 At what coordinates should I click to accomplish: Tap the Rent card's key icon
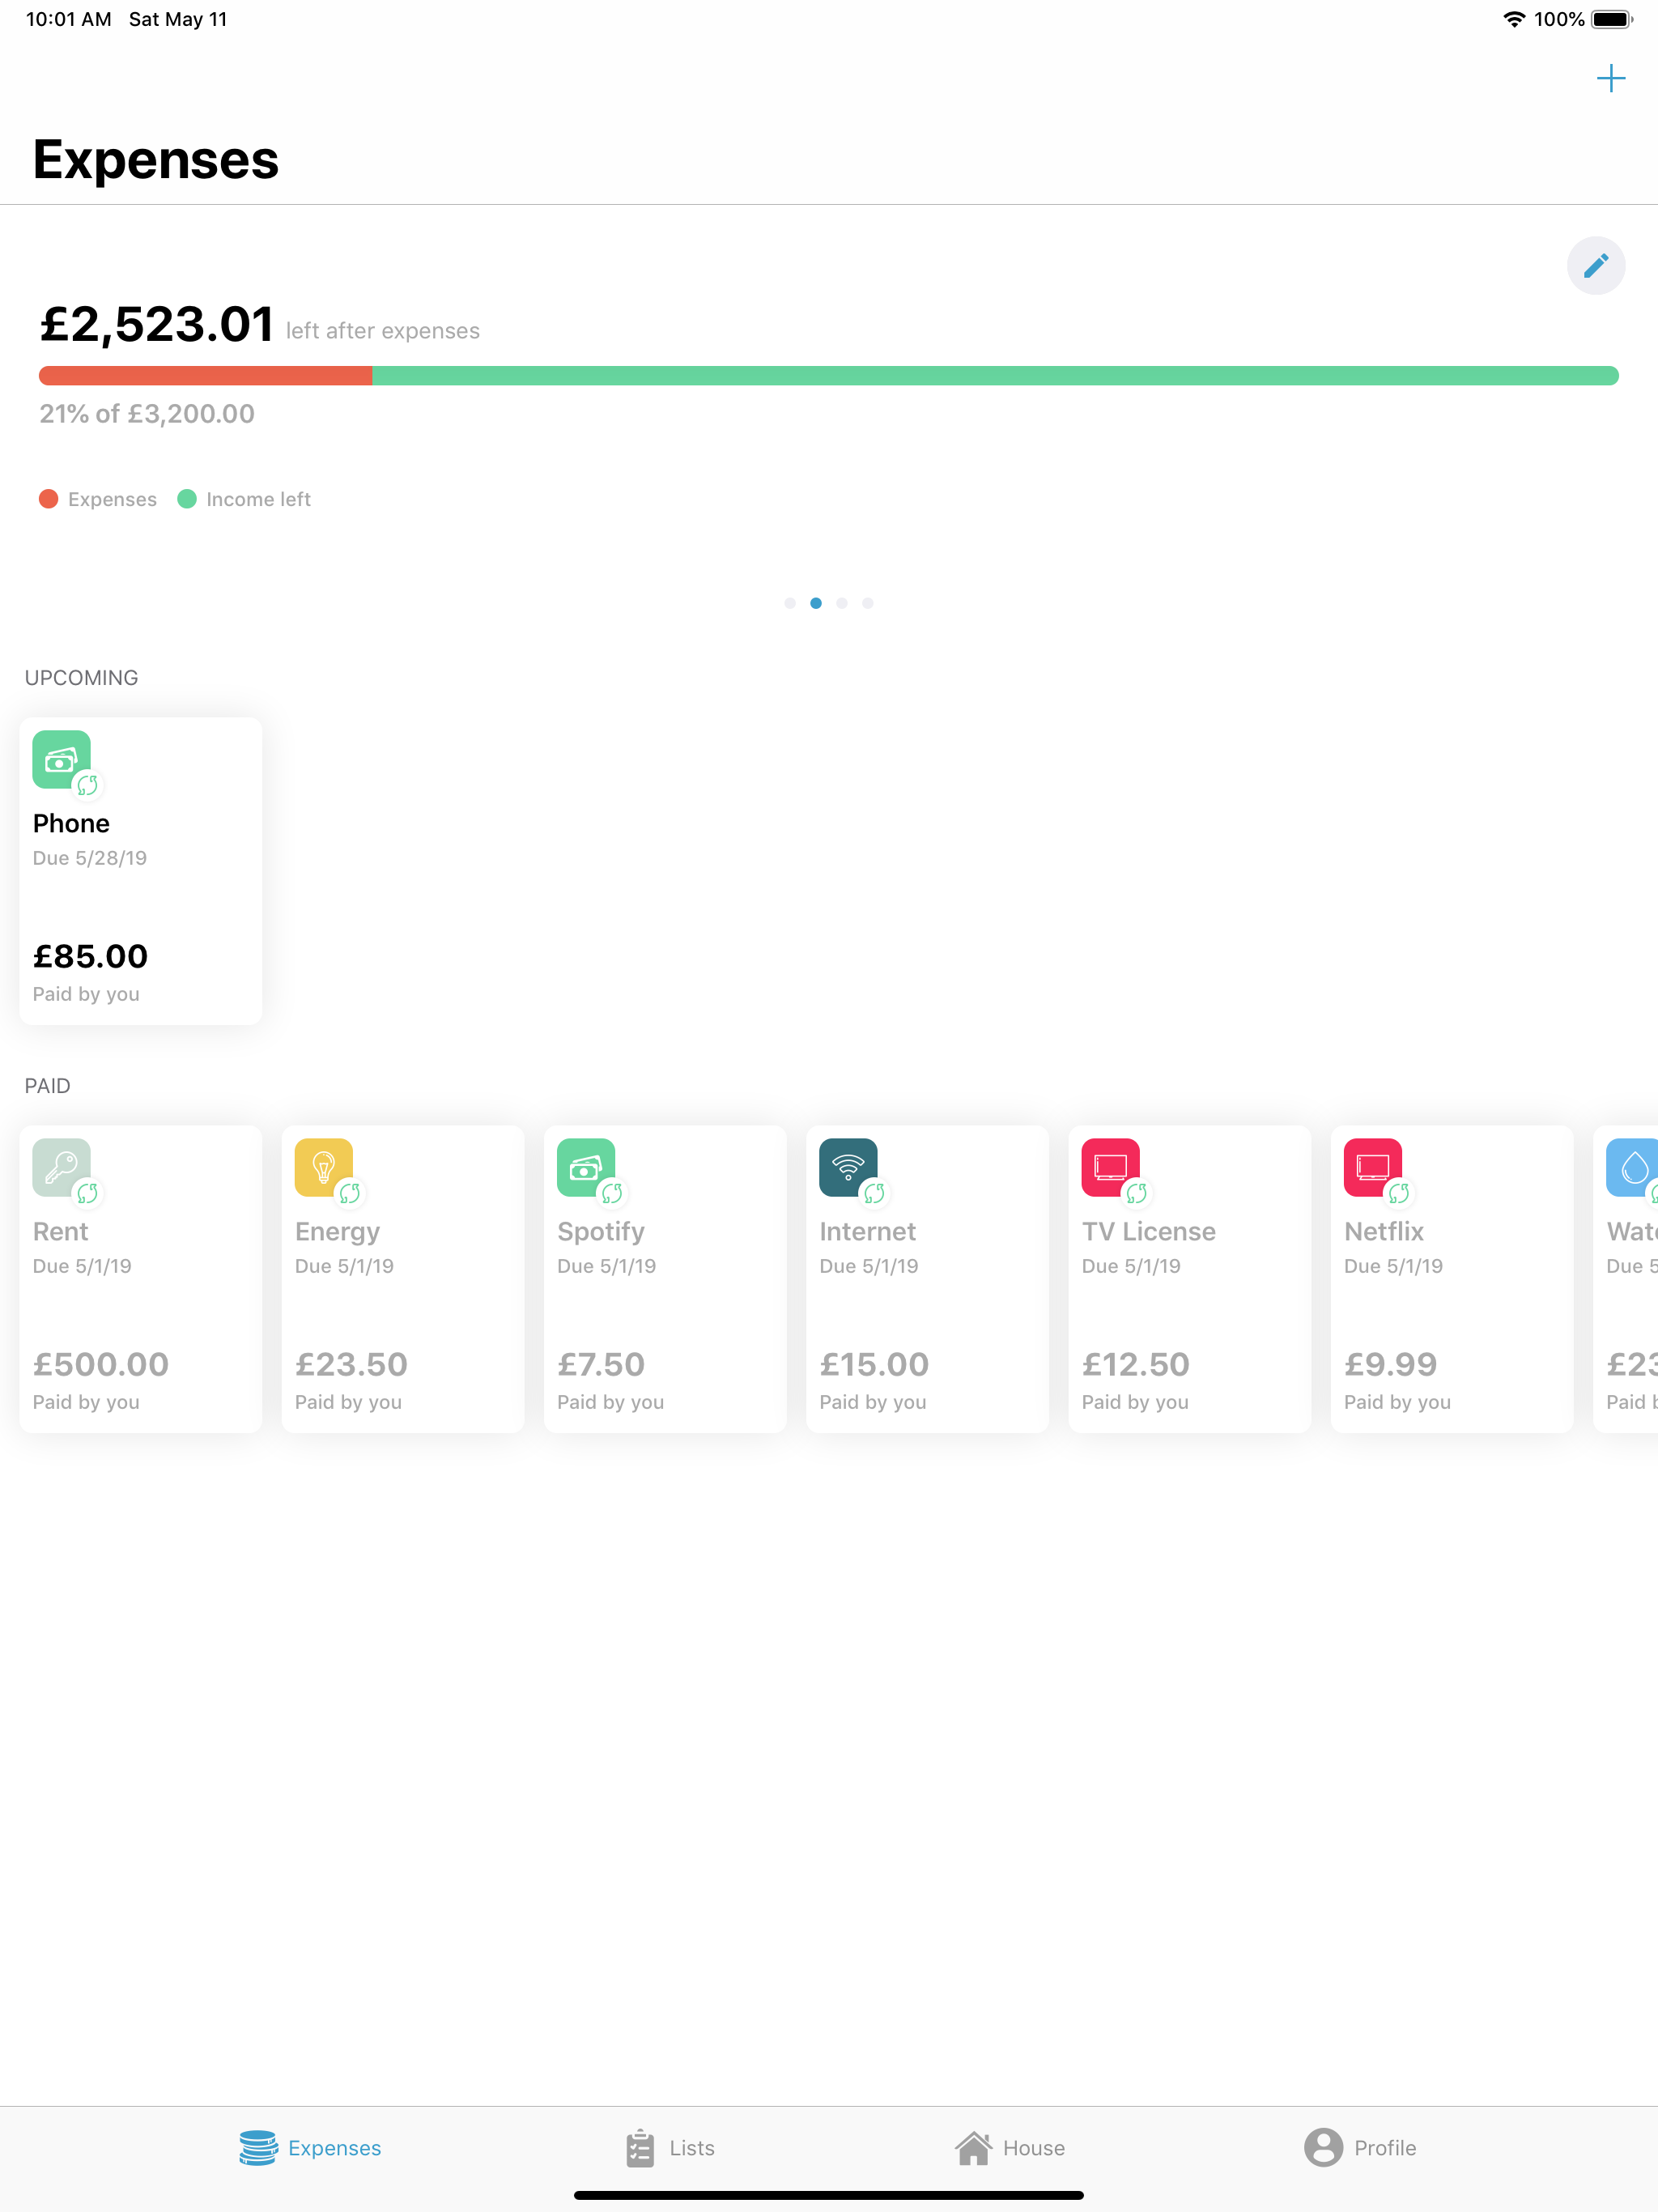(x=62, y=1168)
